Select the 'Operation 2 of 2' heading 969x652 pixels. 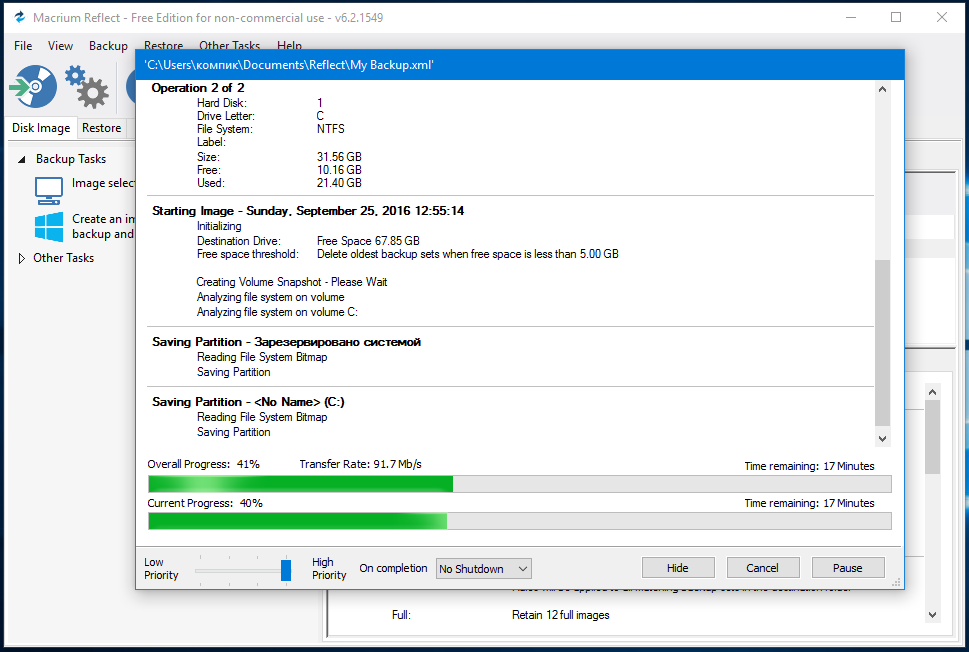coord(198,88)
